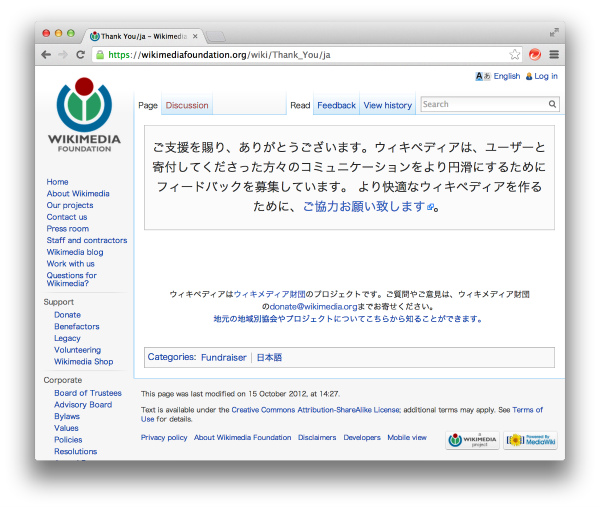Click the Wikimedia Foundation logo

pos(85,115)
